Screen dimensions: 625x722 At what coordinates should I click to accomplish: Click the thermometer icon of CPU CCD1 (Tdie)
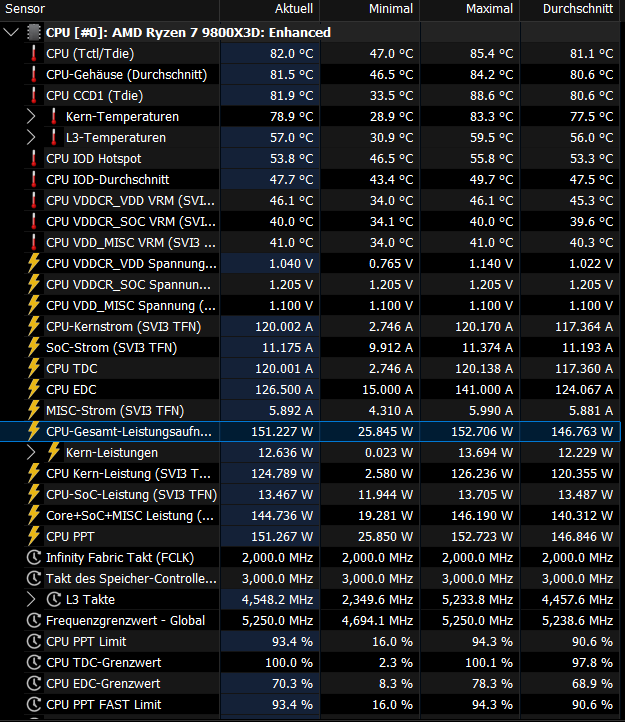click(x=34, y=95)
